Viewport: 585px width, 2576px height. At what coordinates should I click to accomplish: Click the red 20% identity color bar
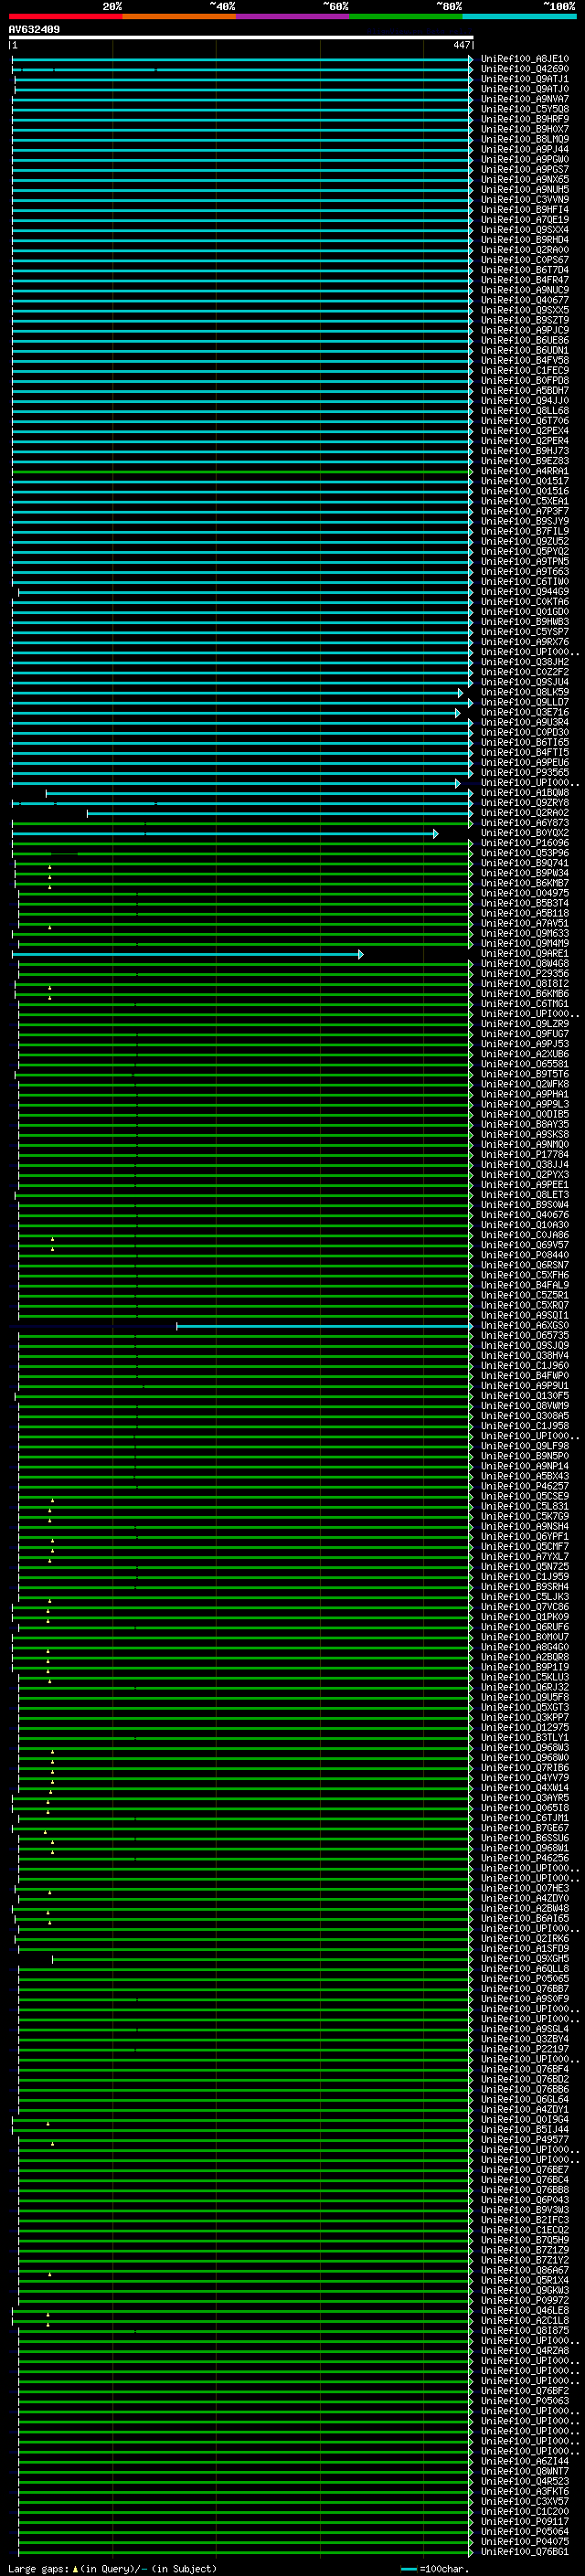pyautogui.click(x=65, y=16)
